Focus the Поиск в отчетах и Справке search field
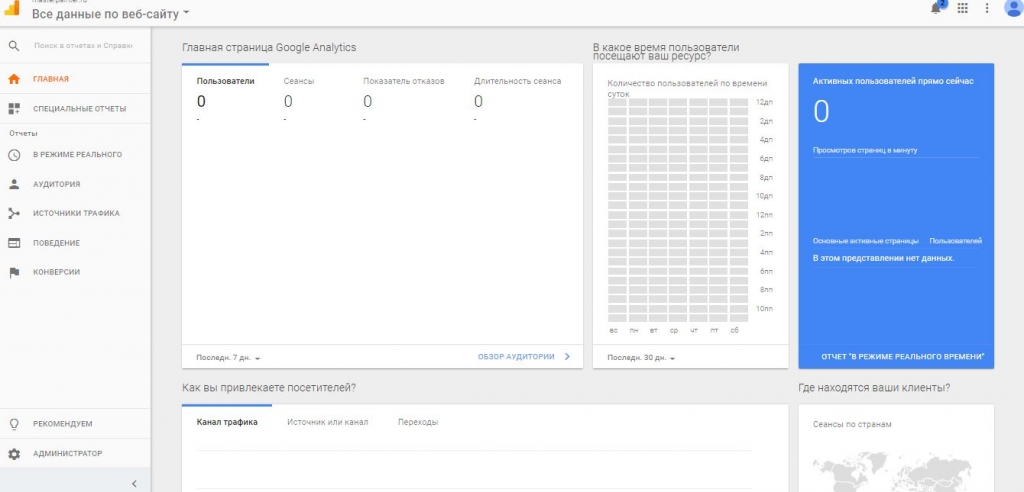 (83, 46)
